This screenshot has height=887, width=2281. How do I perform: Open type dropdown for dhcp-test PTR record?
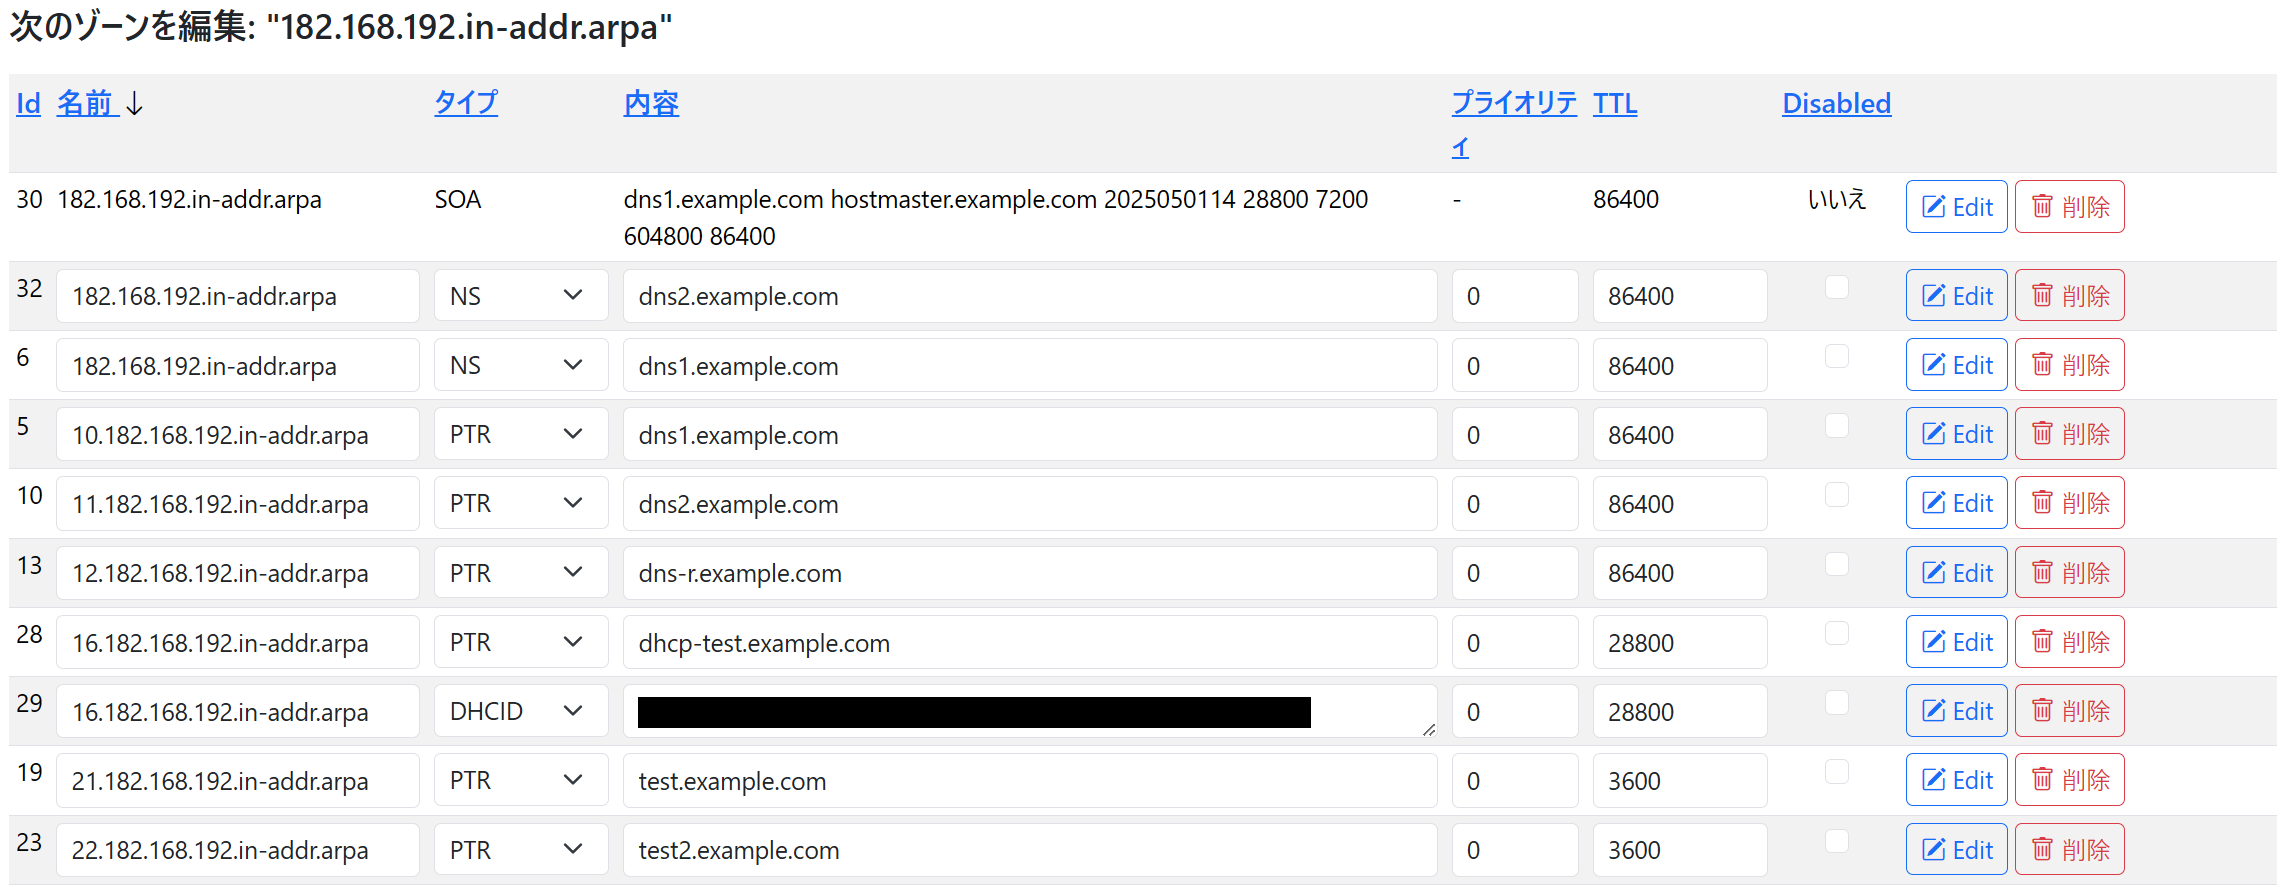point(521,642)
